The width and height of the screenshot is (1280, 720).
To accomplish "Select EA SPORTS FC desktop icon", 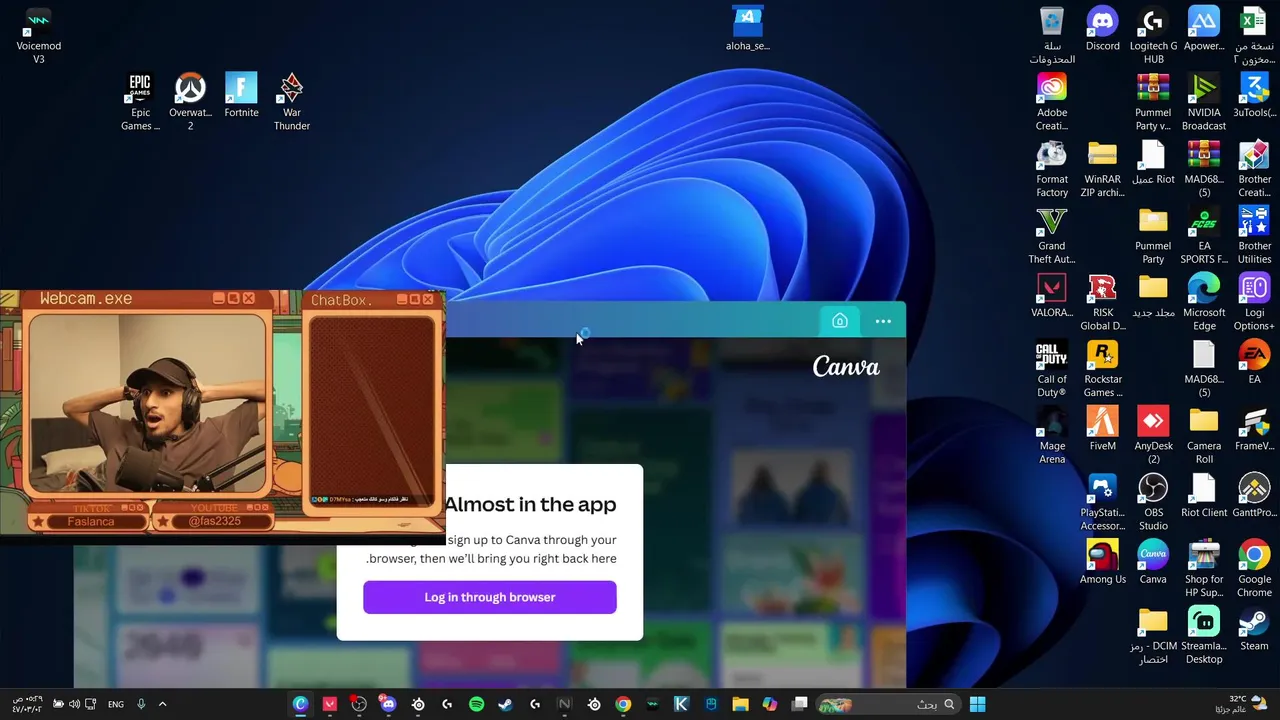I will [x=1204, y=236].
